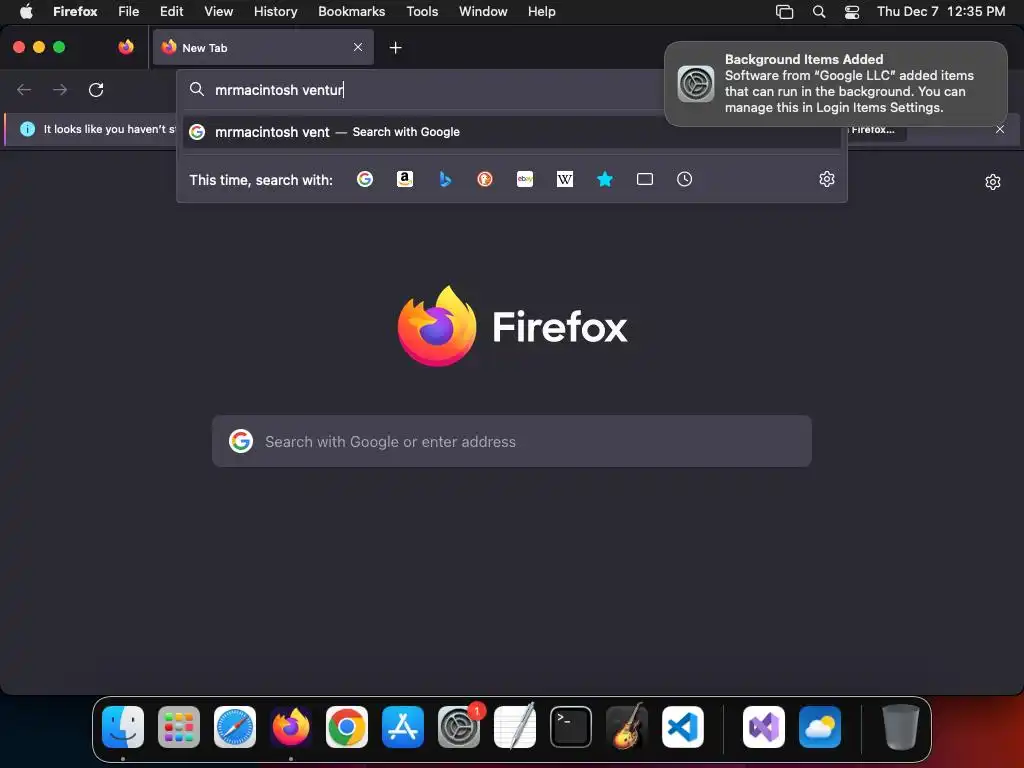1024x768 pixels.
Task: Open the Firefox application menu
Action: (x=75, y=11)
